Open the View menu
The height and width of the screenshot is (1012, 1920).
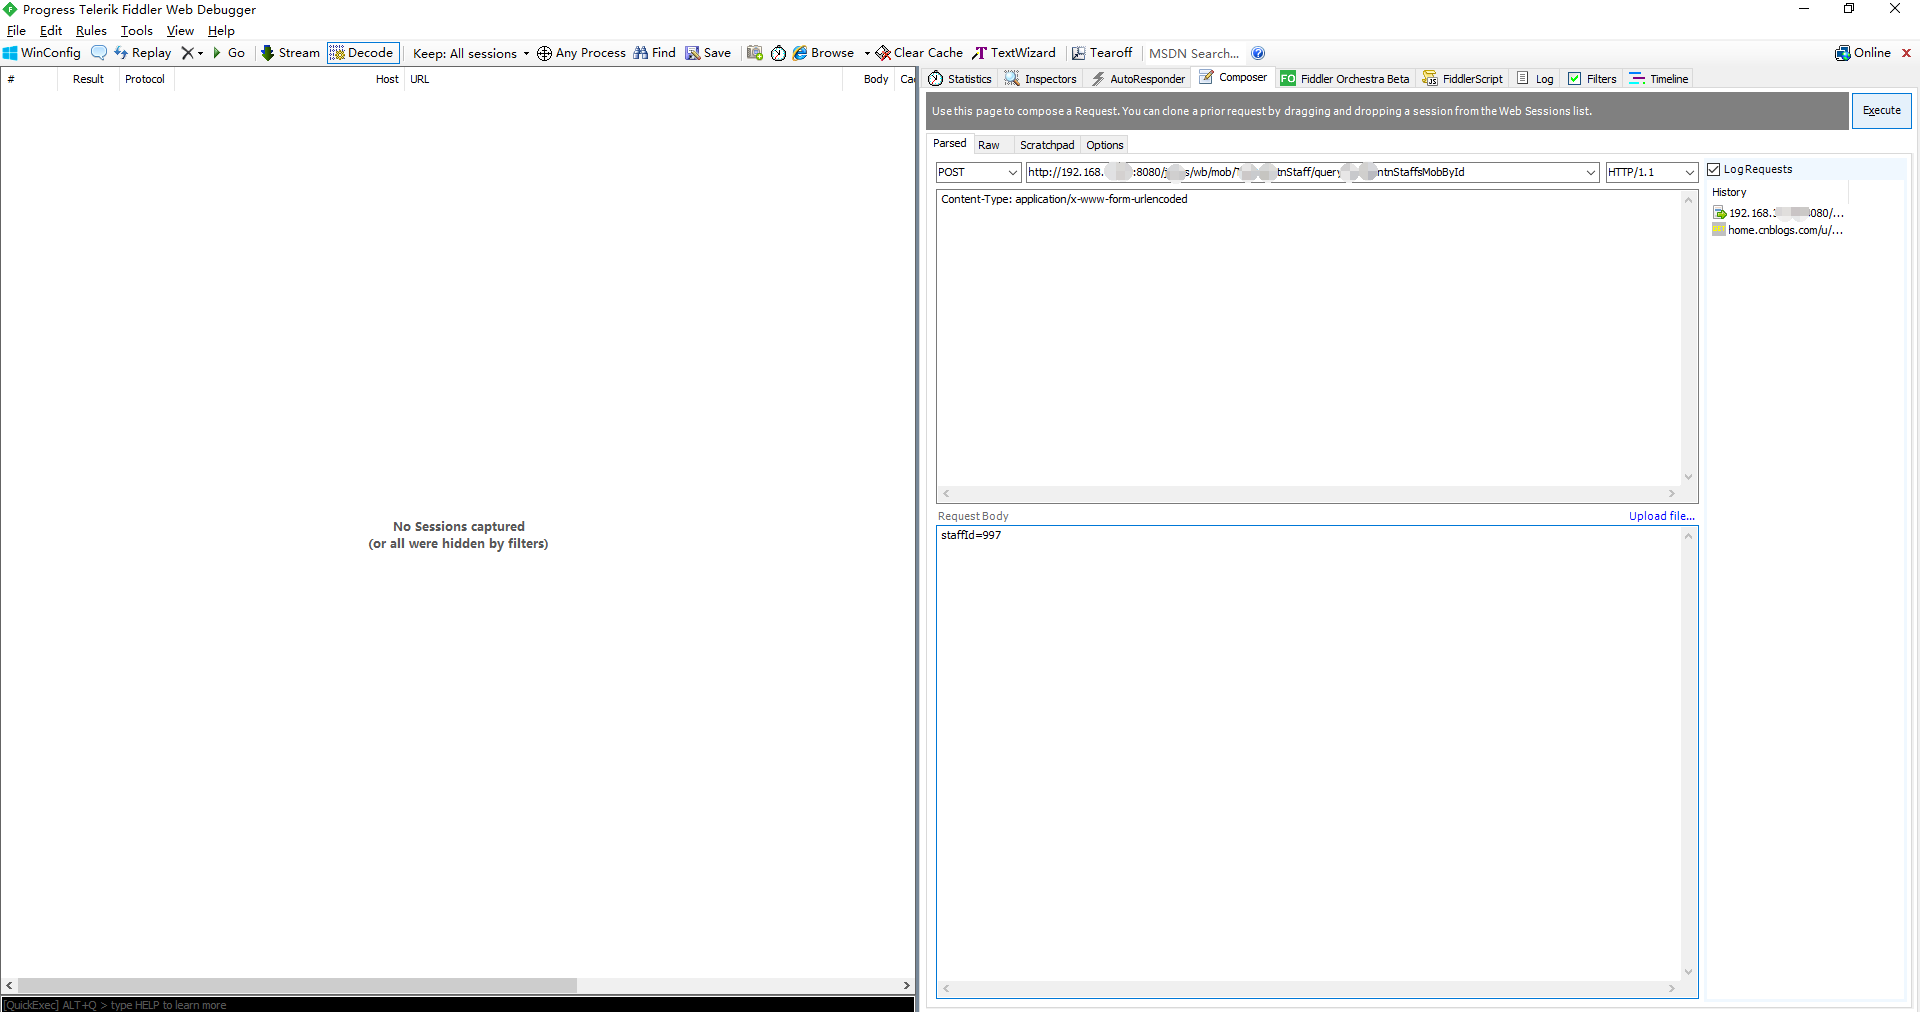[180, 31]
